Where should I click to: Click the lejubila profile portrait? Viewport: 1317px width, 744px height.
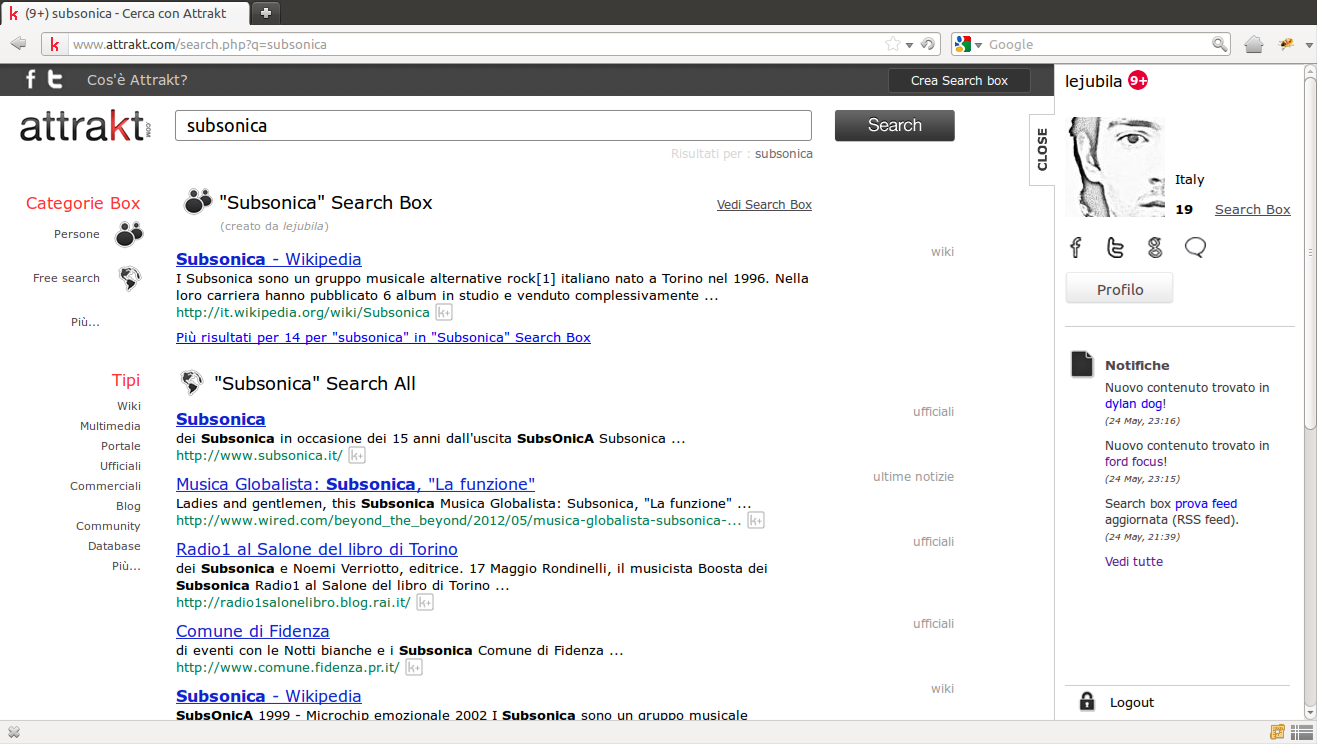[x=1115, y=167]
